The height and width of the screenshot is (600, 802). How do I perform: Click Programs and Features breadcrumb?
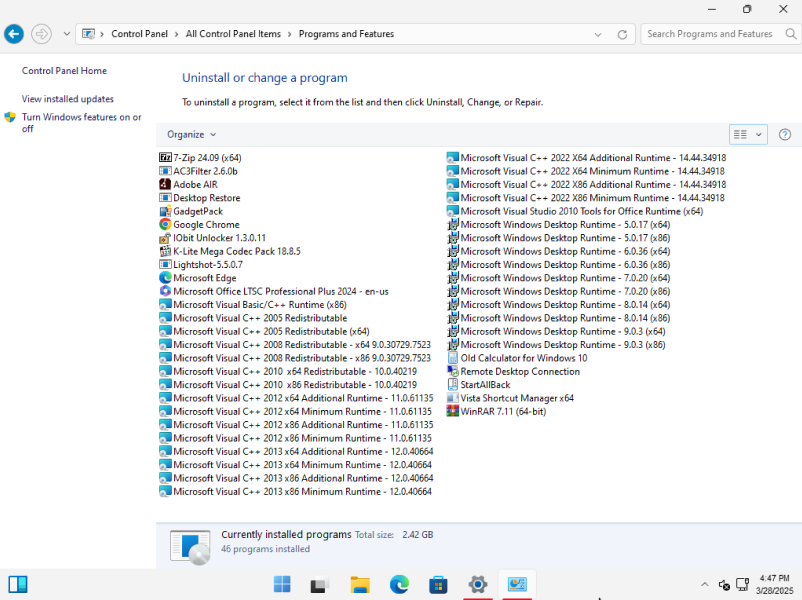pos(346,34)
